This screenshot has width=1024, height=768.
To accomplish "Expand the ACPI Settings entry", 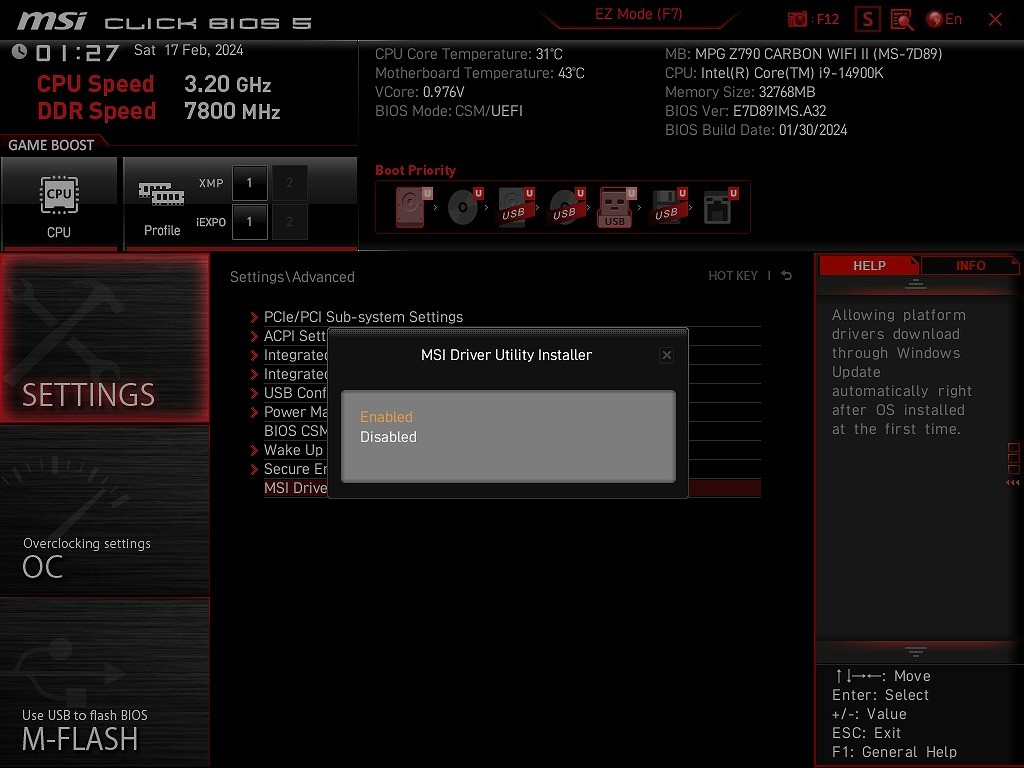I will click(288, 336).
